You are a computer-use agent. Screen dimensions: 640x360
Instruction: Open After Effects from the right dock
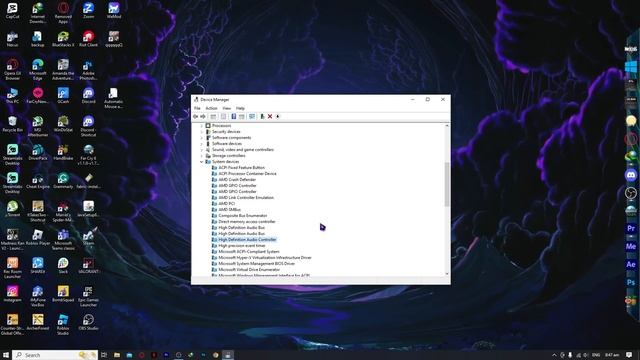(x=631, y=264)
